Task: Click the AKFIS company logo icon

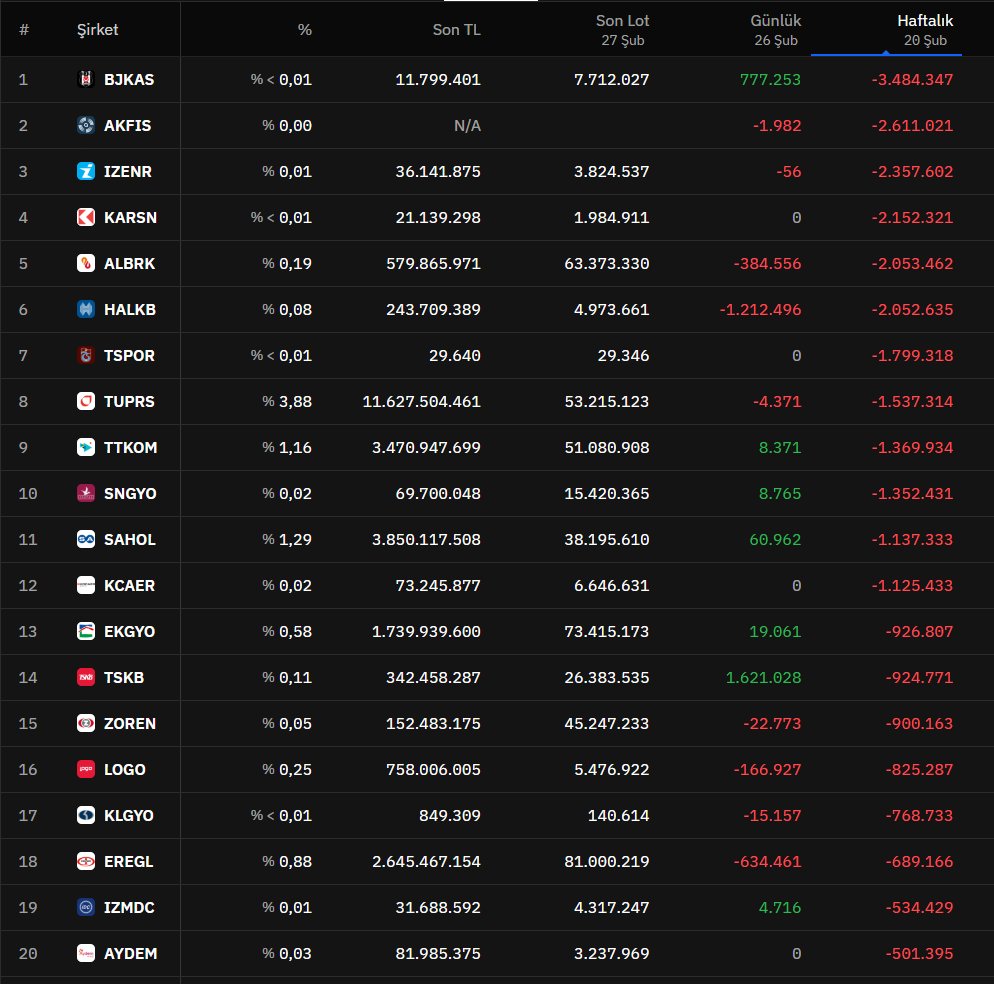Action: click(x=86, y=126)
